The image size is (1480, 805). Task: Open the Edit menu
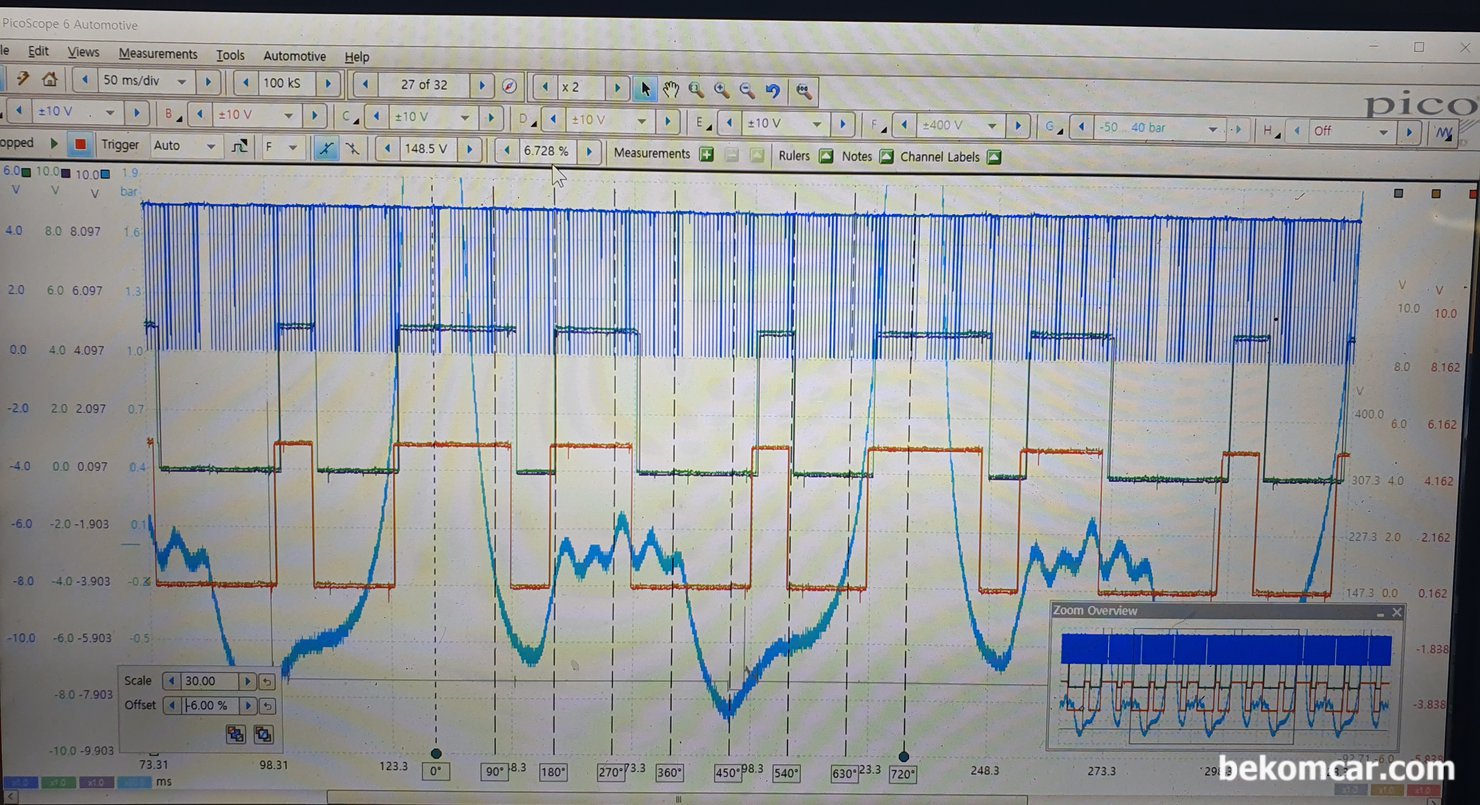tap(38, 51)
